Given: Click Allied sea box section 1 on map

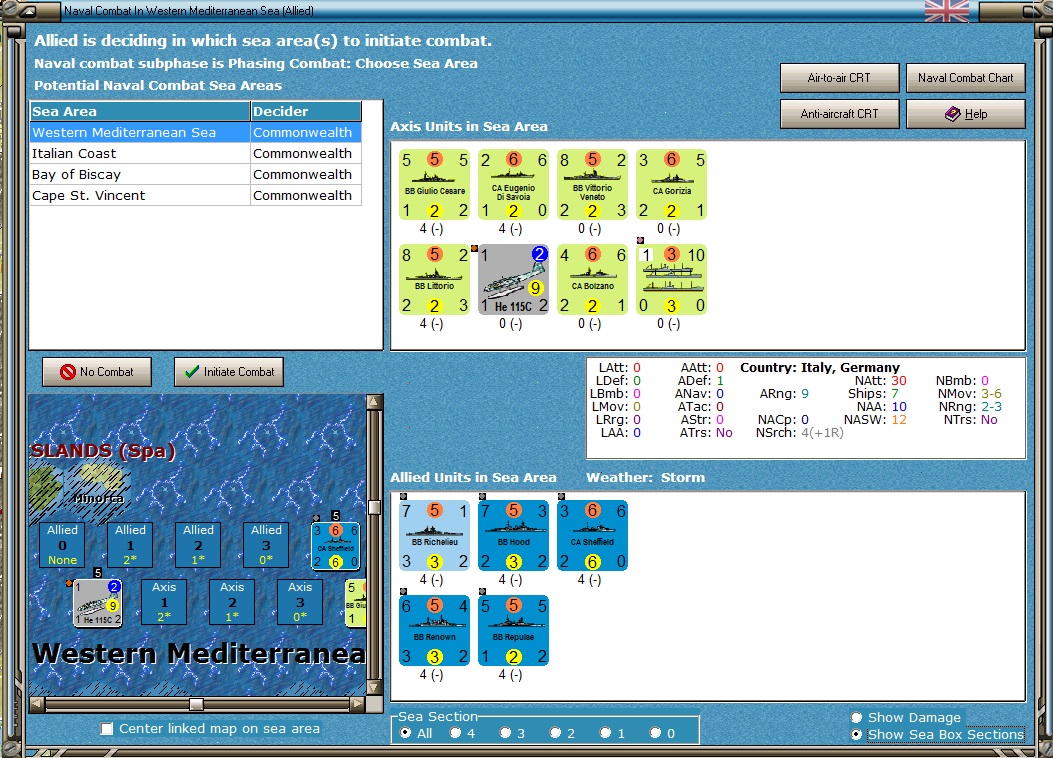Looking at the screenshot, I should click(x=130, y=544).
